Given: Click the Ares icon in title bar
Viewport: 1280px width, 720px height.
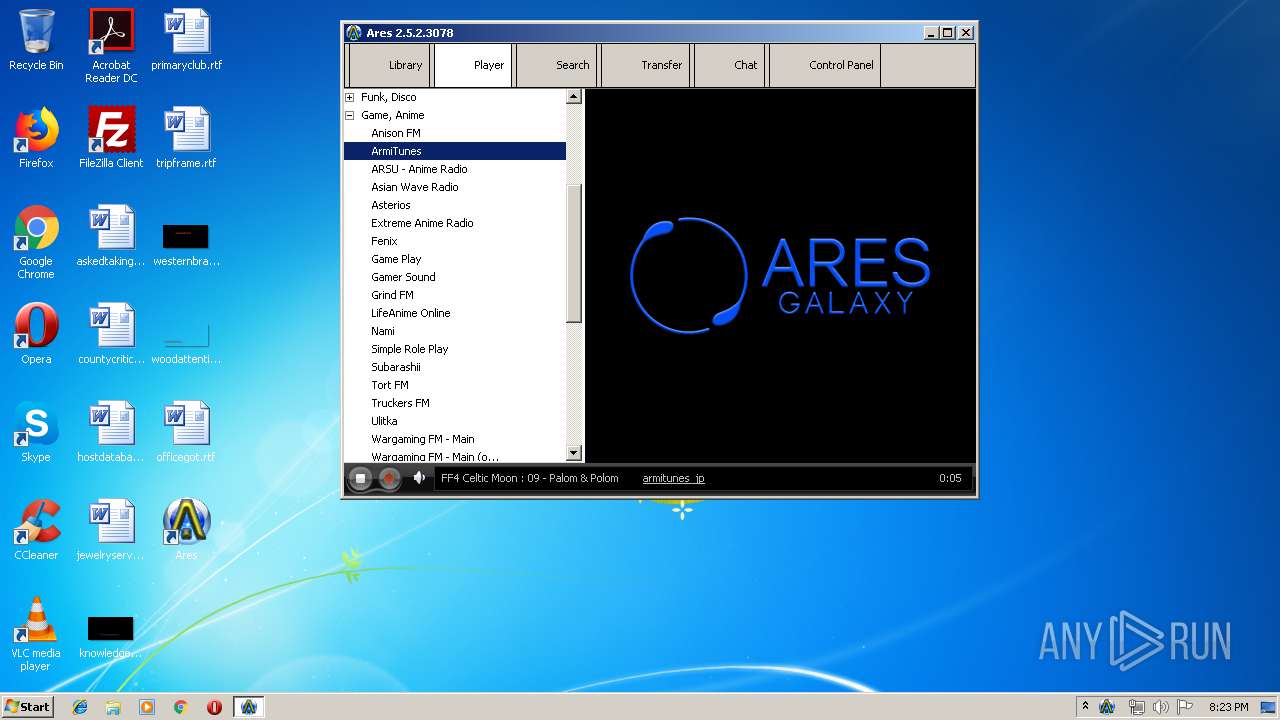Looking at the screenshot, I should coord(354,32).
